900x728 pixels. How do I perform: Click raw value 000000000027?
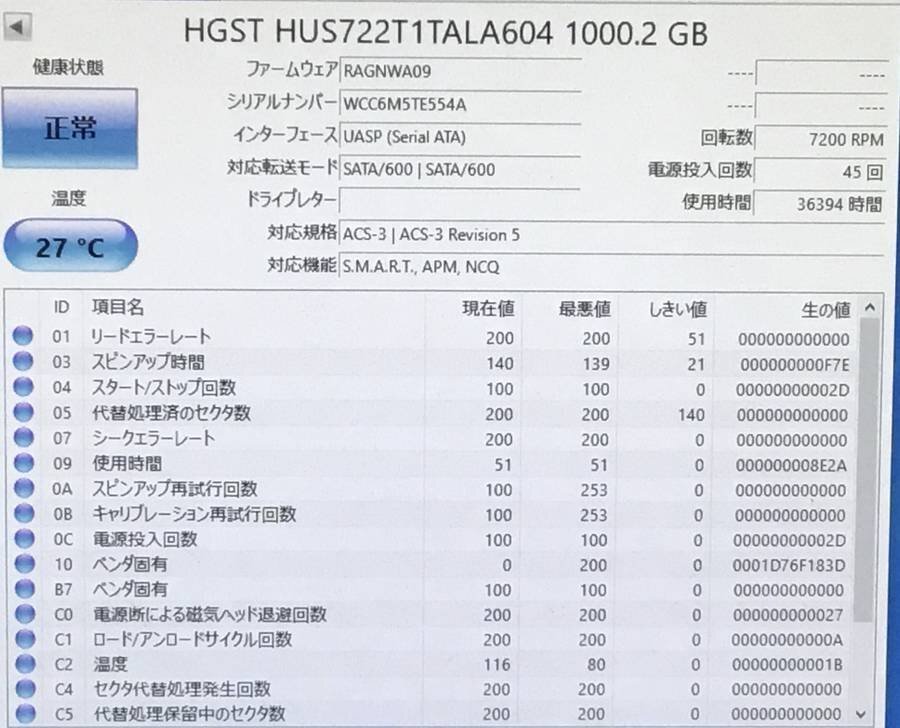pyautogui.click(x=788, y=615)
